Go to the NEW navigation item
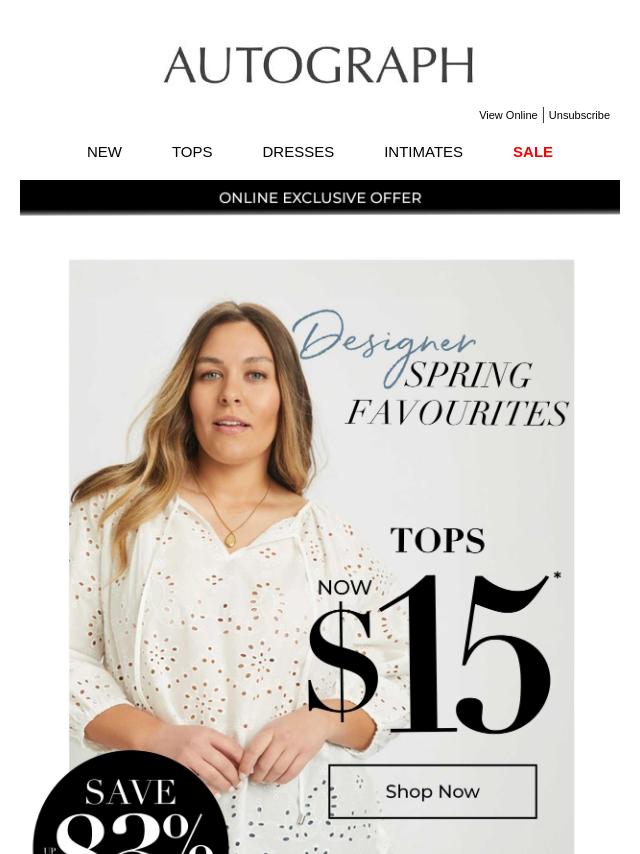 105,152
